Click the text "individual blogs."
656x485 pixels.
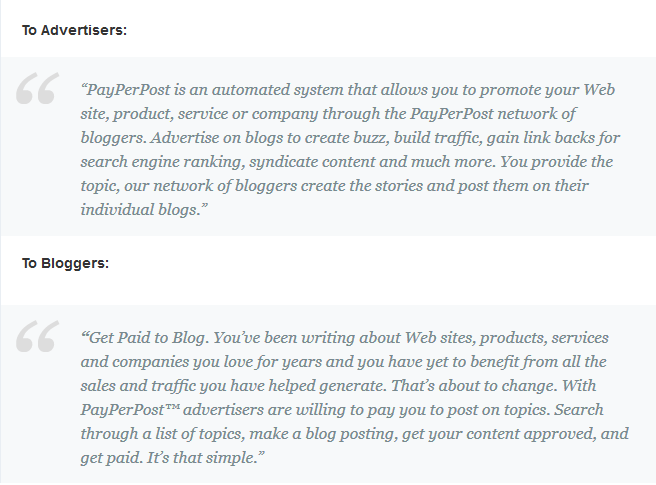click(142, 210)
